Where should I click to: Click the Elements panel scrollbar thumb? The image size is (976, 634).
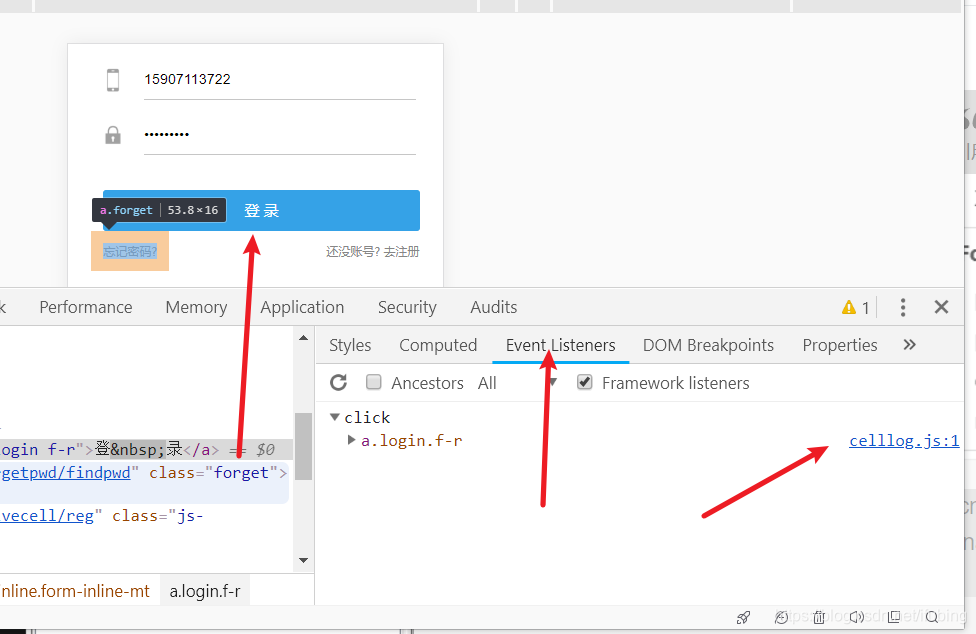point(303,447)
